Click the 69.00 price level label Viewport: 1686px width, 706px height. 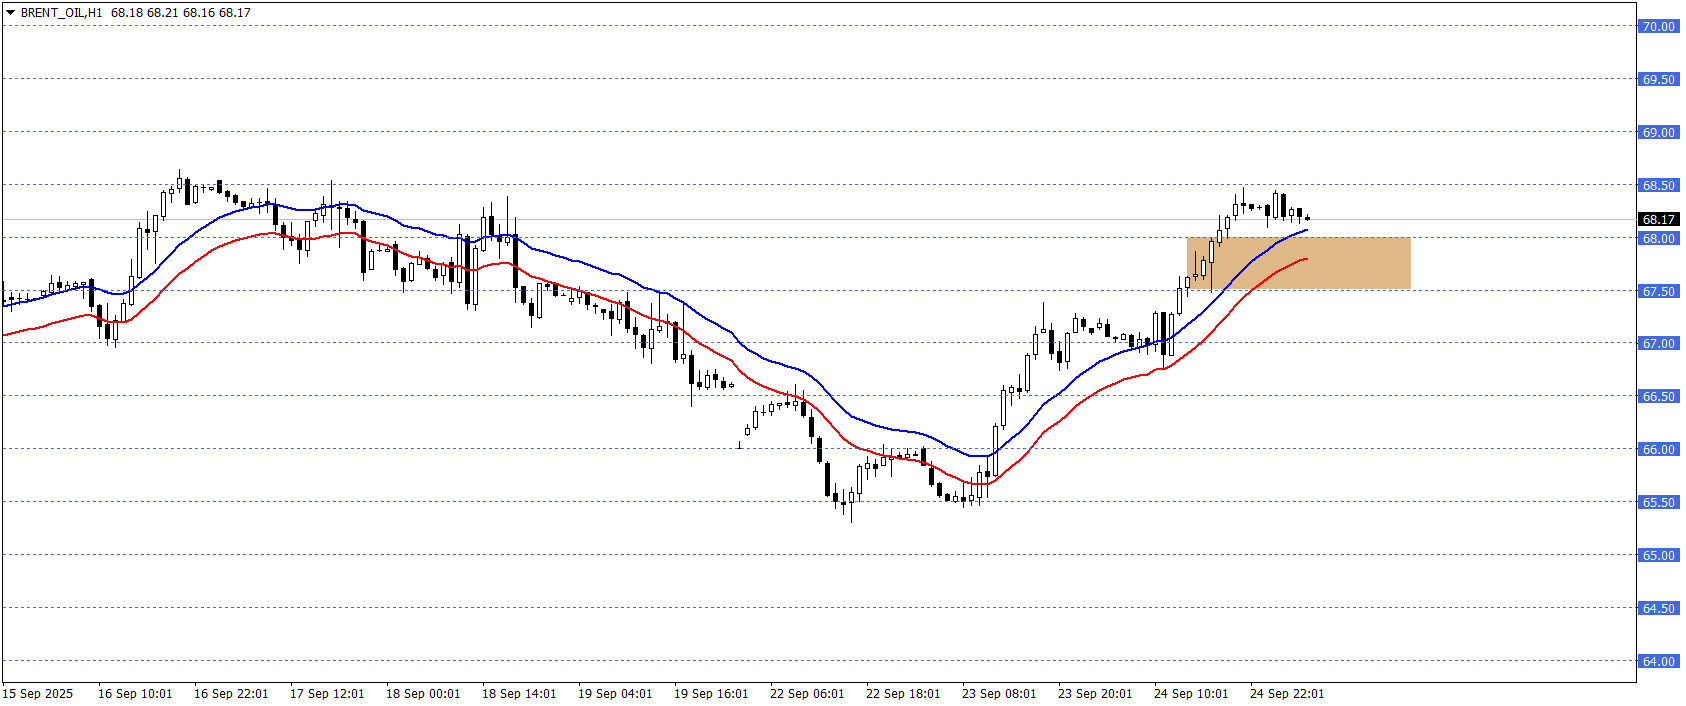(1658, 132)
